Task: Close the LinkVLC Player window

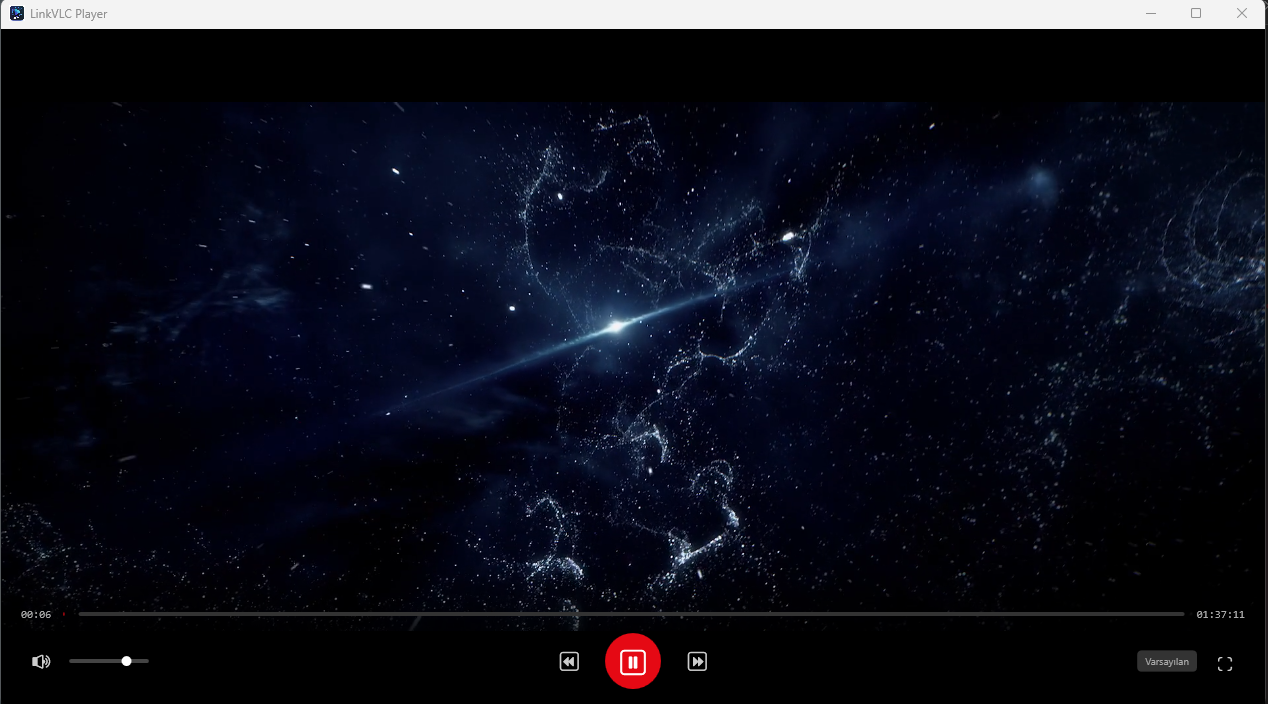Action: coord(1242,14)
